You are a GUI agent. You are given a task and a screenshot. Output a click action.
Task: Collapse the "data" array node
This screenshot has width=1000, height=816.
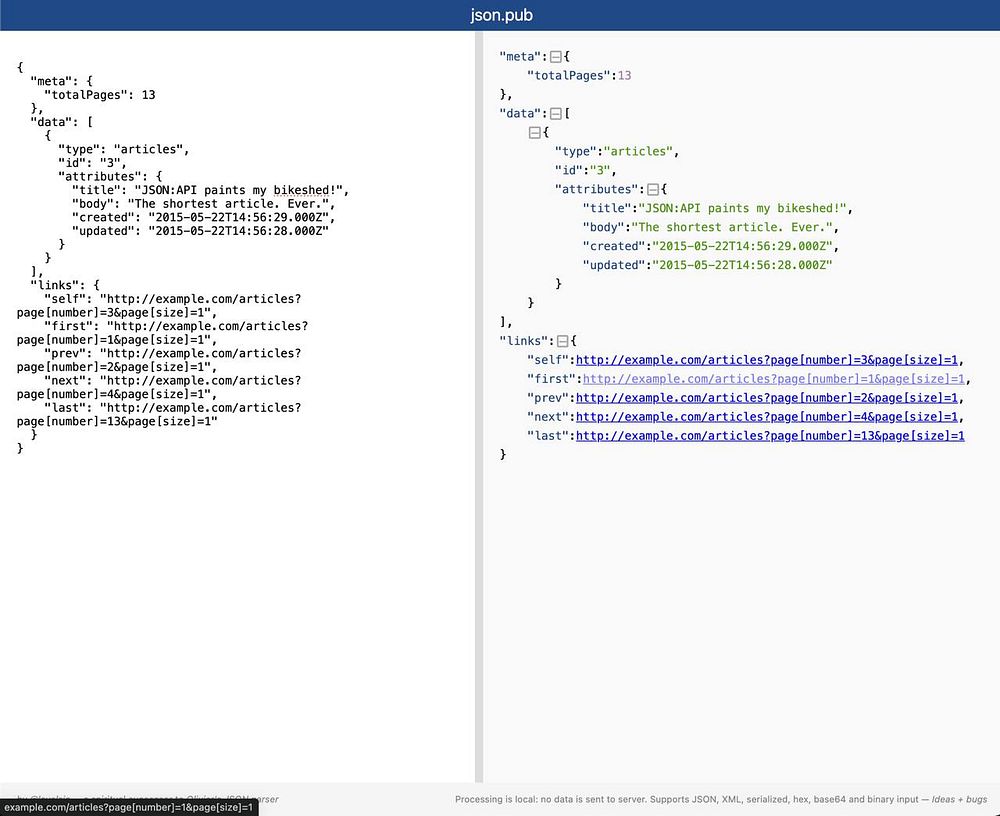[555, 114]
